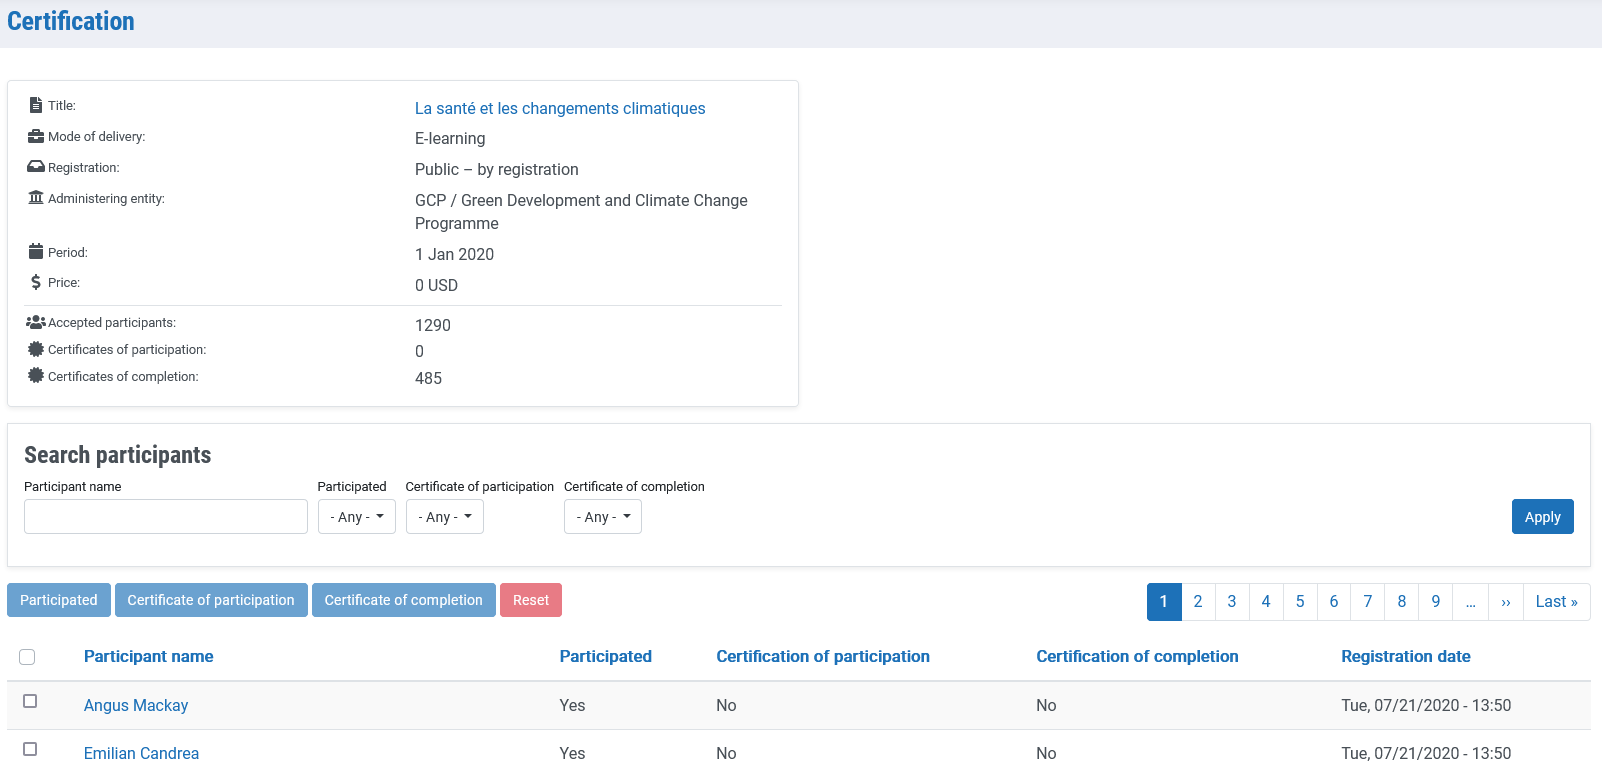Check the box for Angus Mackay
Viewport: 1602px width, 776px height.
coord(30,701)
